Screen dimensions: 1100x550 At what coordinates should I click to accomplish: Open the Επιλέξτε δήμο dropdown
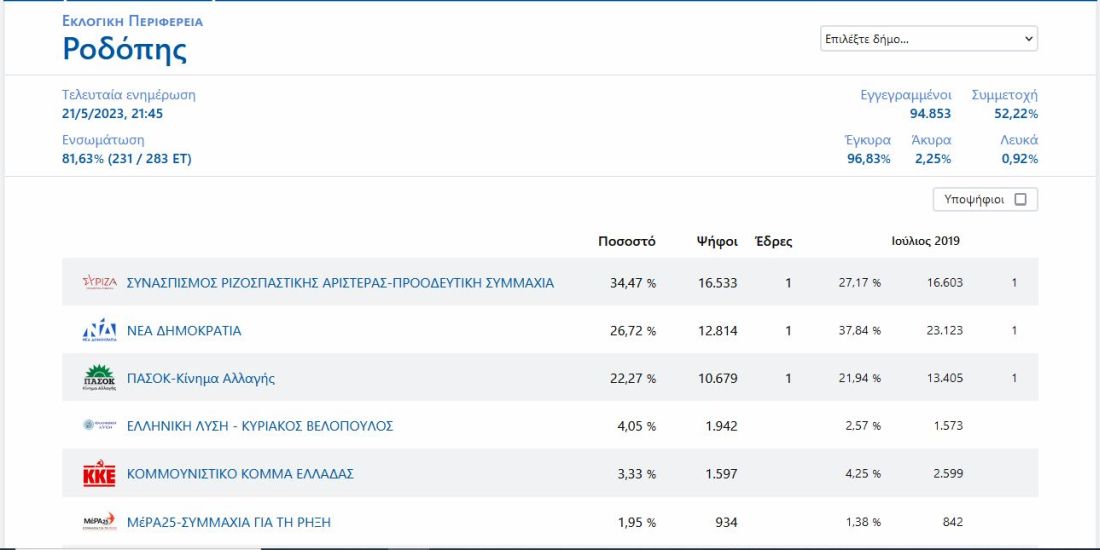[929, 39]
